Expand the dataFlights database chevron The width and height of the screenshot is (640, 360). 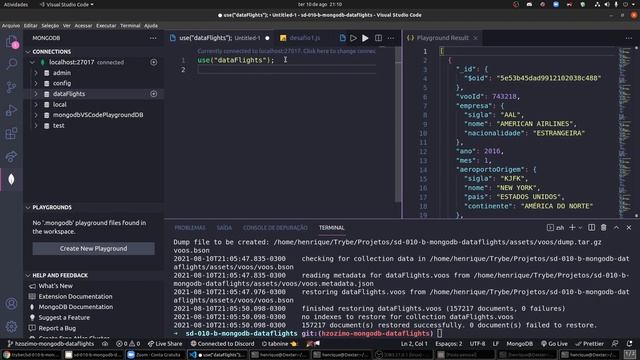click(36, 94)
